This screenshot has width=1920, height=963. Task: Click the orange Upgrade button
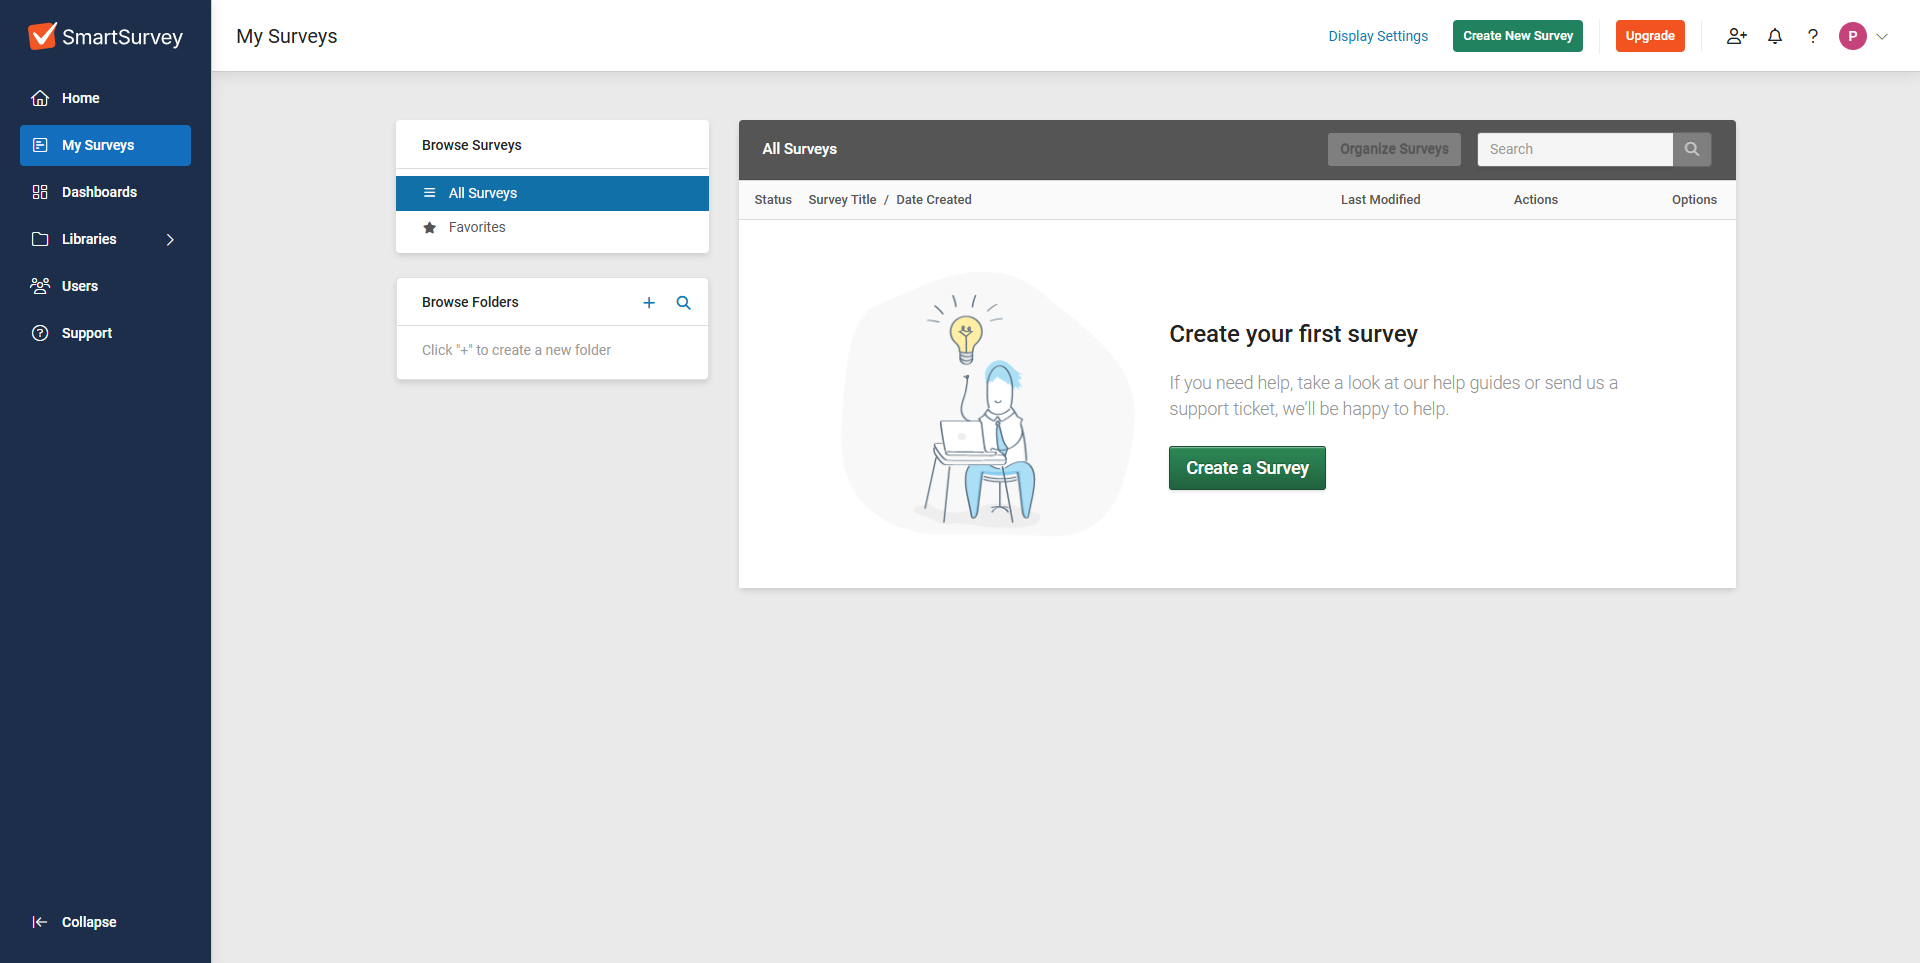click(1650, 36)
